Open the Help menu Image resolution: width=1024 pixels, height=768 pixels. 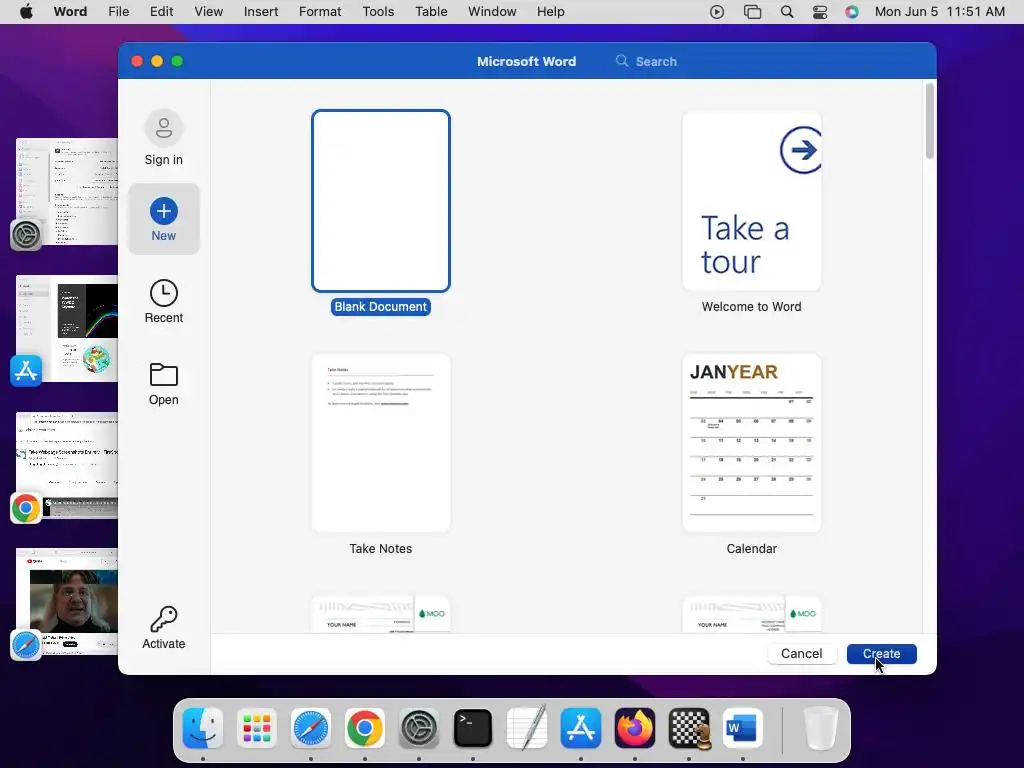click(551, 12)
